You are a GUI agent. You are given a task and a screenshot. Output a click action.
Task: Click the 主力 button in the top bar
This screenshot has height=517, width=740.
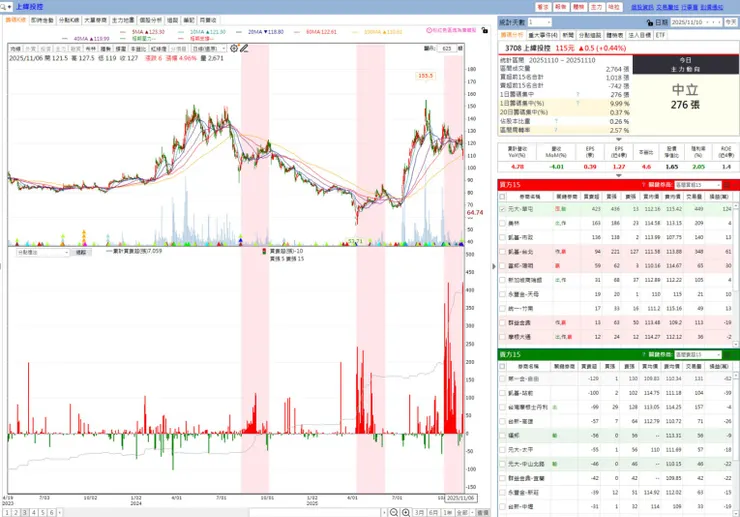[x=597, y=7]
